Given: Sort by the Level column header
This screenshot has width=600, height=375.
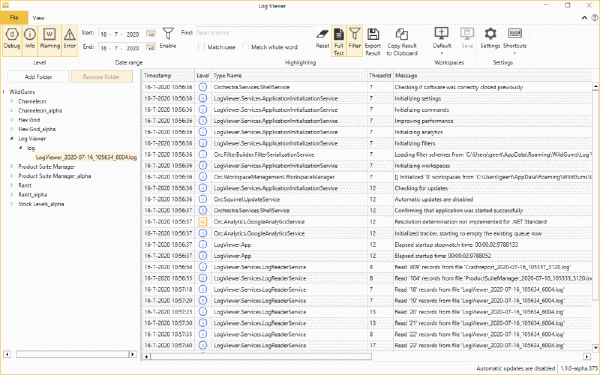Looking at the screenshot, I should (x=203, y=75).
